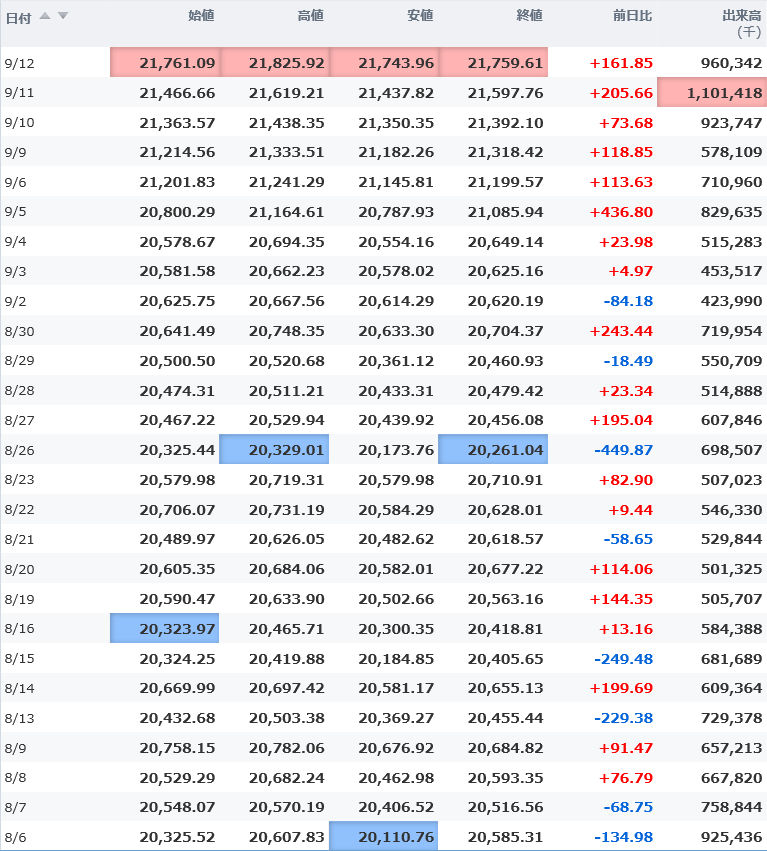This screenshot has width=767, height=851.
Task: Select blue highlighted close 20,261.04
Action: click(x=493, y=449)
